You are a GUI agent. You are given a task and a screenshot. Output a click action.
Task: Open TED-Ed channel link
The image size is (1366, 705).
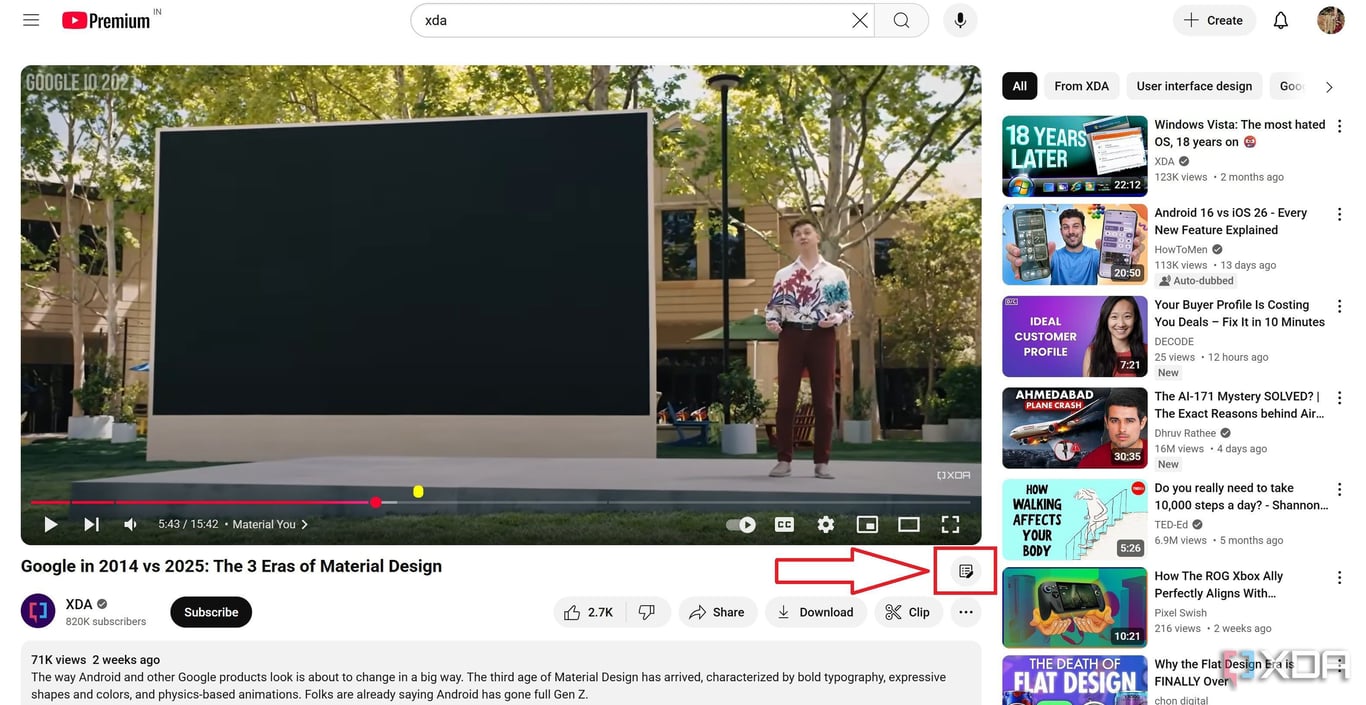pyautogui.click(x=1172, y=524)
